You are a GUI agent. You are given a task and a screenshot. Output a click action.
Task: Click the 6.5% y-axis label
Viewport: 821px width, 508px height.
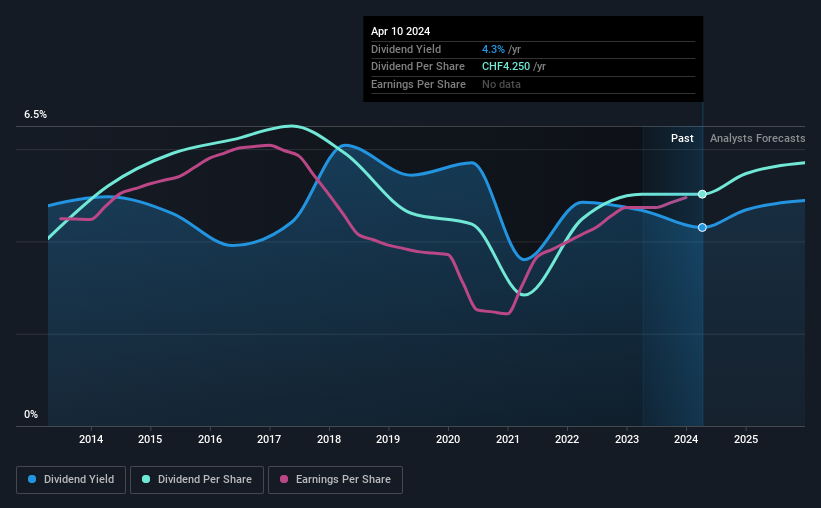pos(36,115)
